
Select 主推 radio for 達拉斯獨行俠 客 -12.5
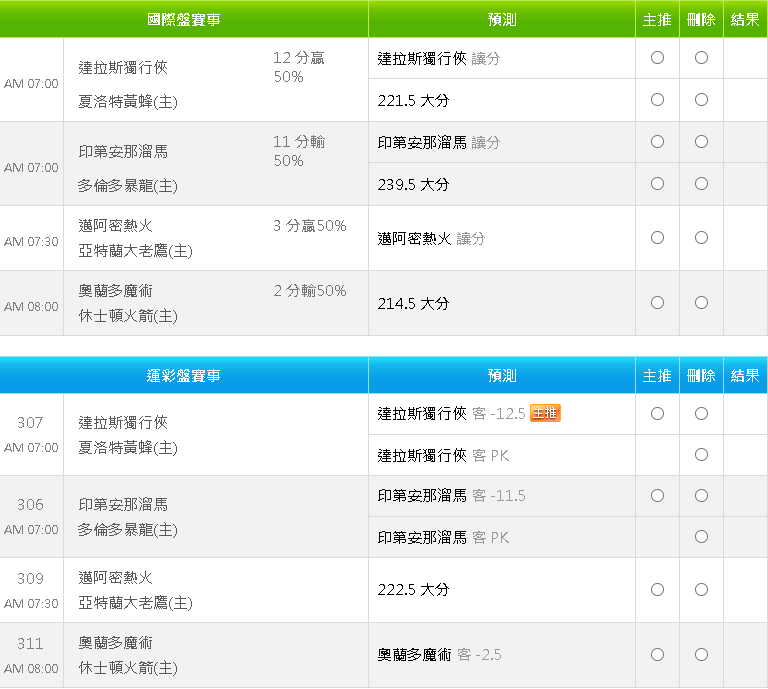[657, 414]
